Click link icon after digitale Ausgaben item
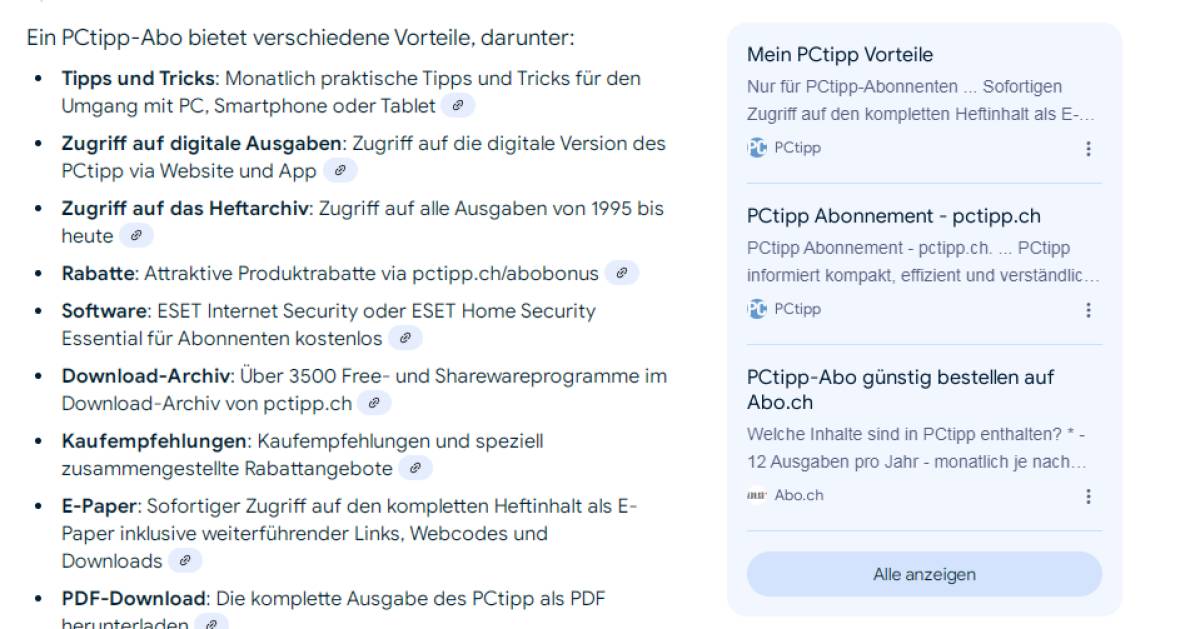This screenshot has height=629, width=1200. pyautogui.click(x=340, y=171)
